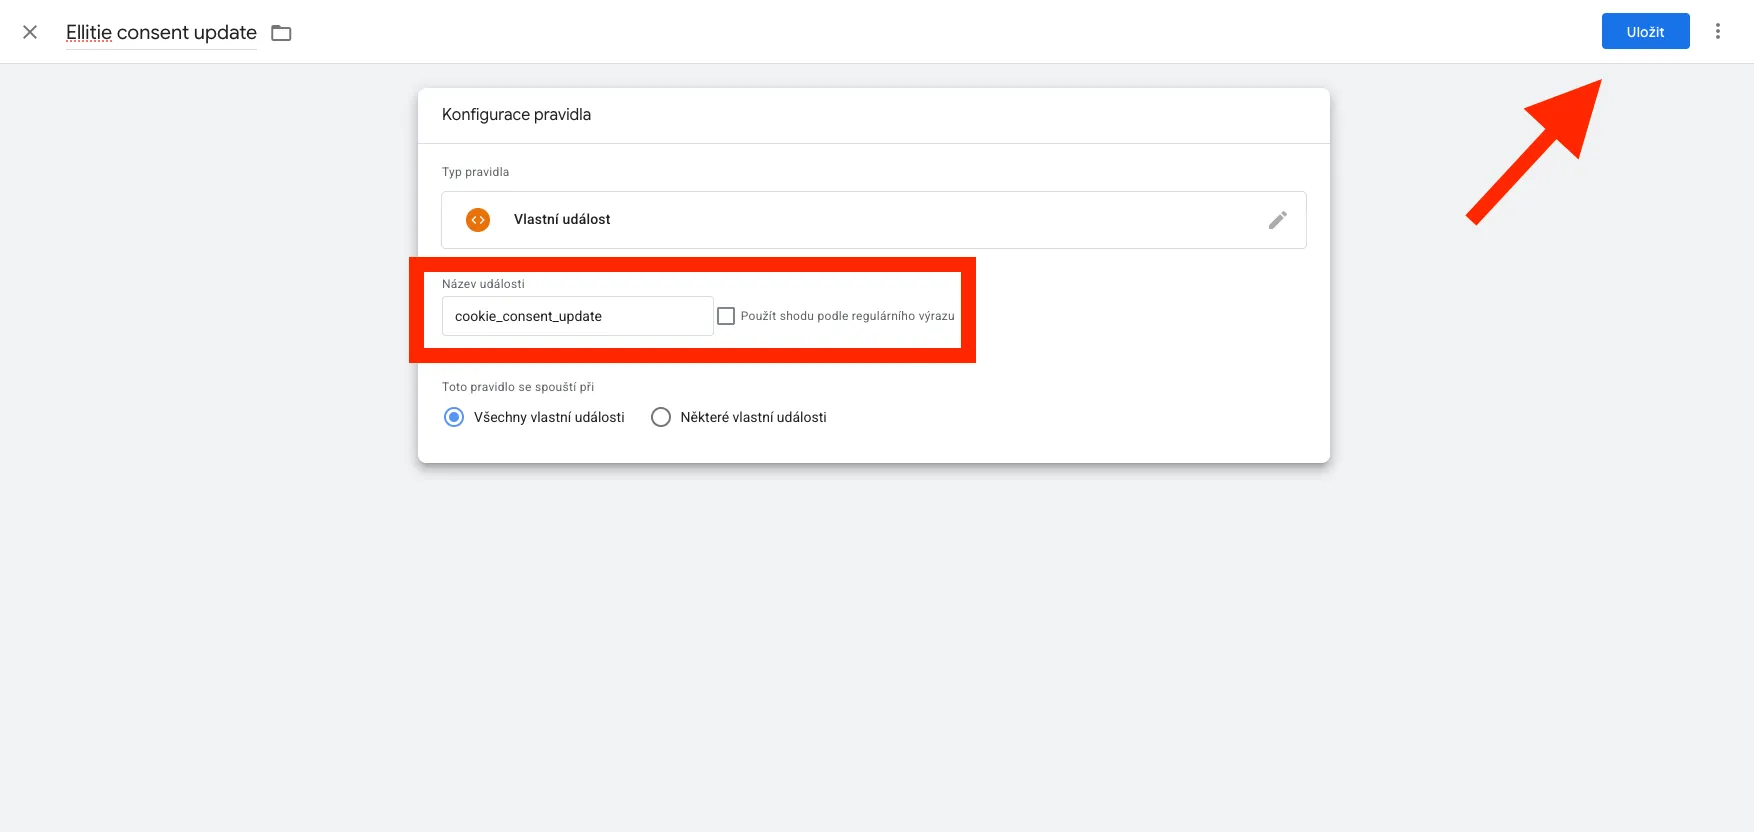Close the trigger editor with X icon
Viewport: 1754px width, 832px height.
[x=30, y=32]
